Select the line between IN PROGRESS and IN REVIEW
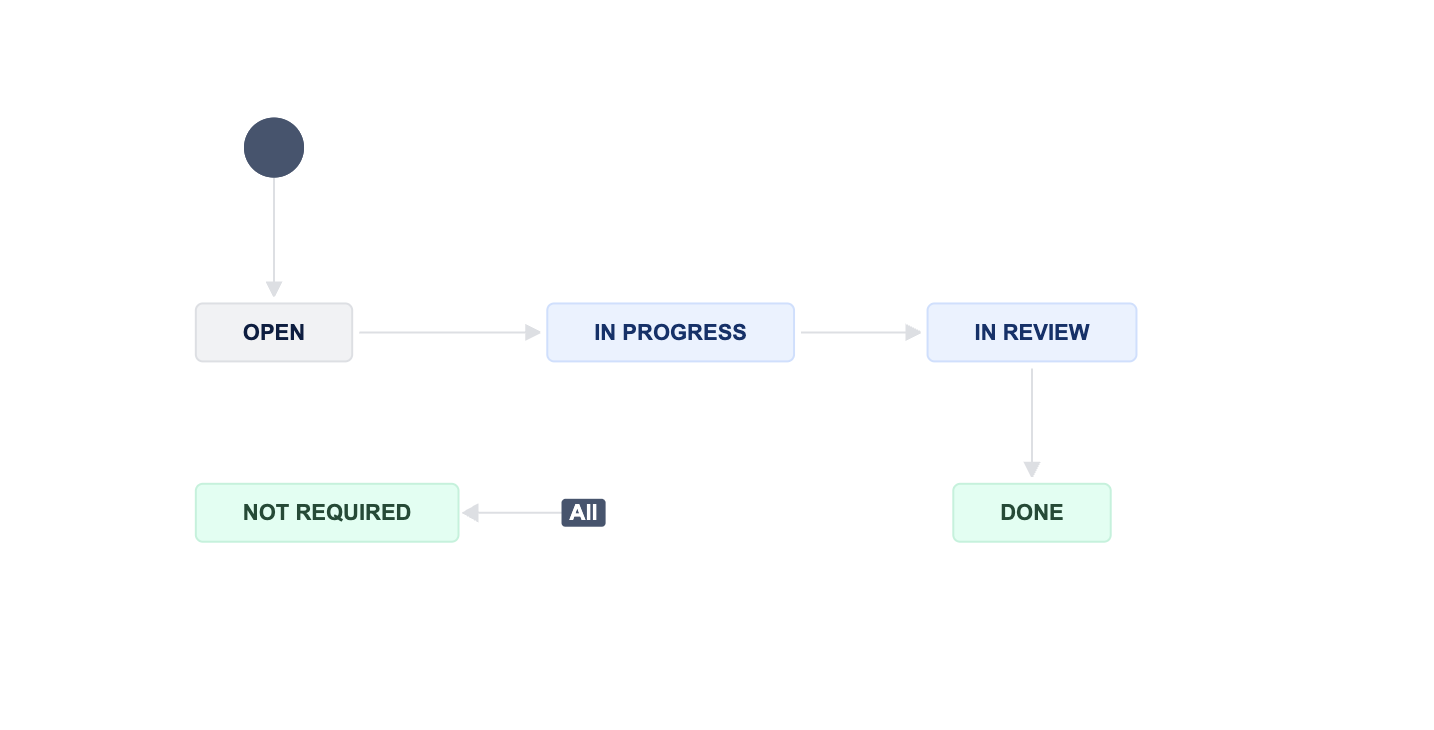 click(853, 332)
